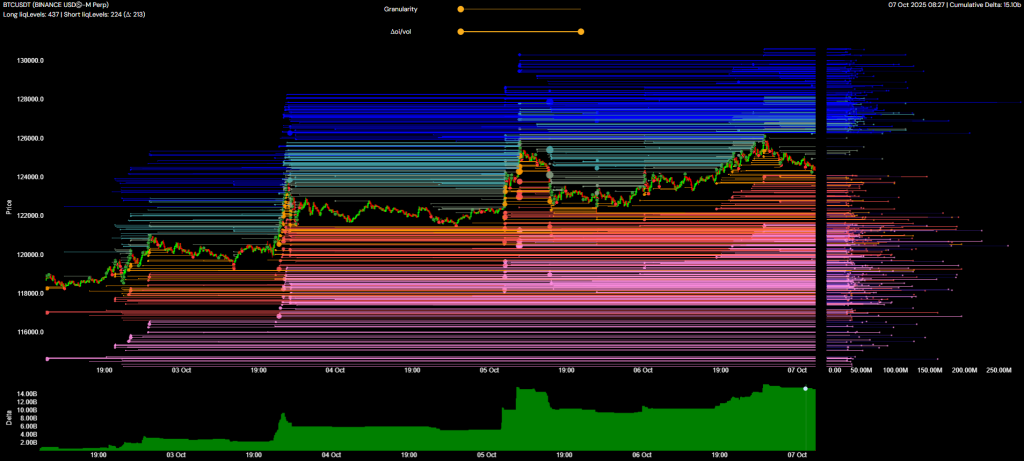Select the Granularity label
Screen dimensions: 1024x461
[x=400, y=9]
